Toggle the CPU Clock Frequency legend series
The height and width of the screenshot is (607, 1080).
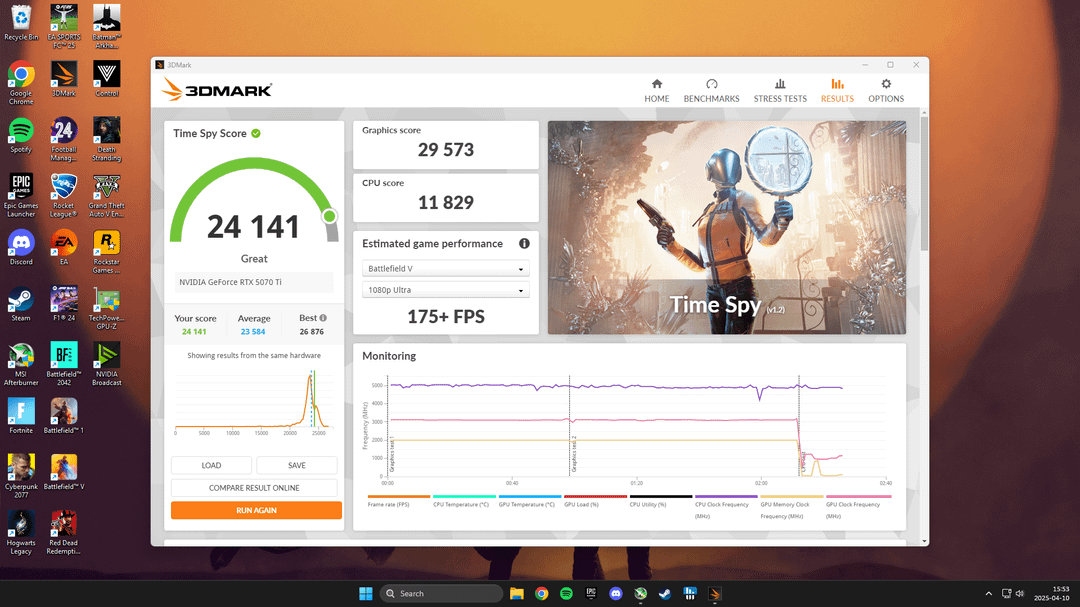(x=726, y=507)
